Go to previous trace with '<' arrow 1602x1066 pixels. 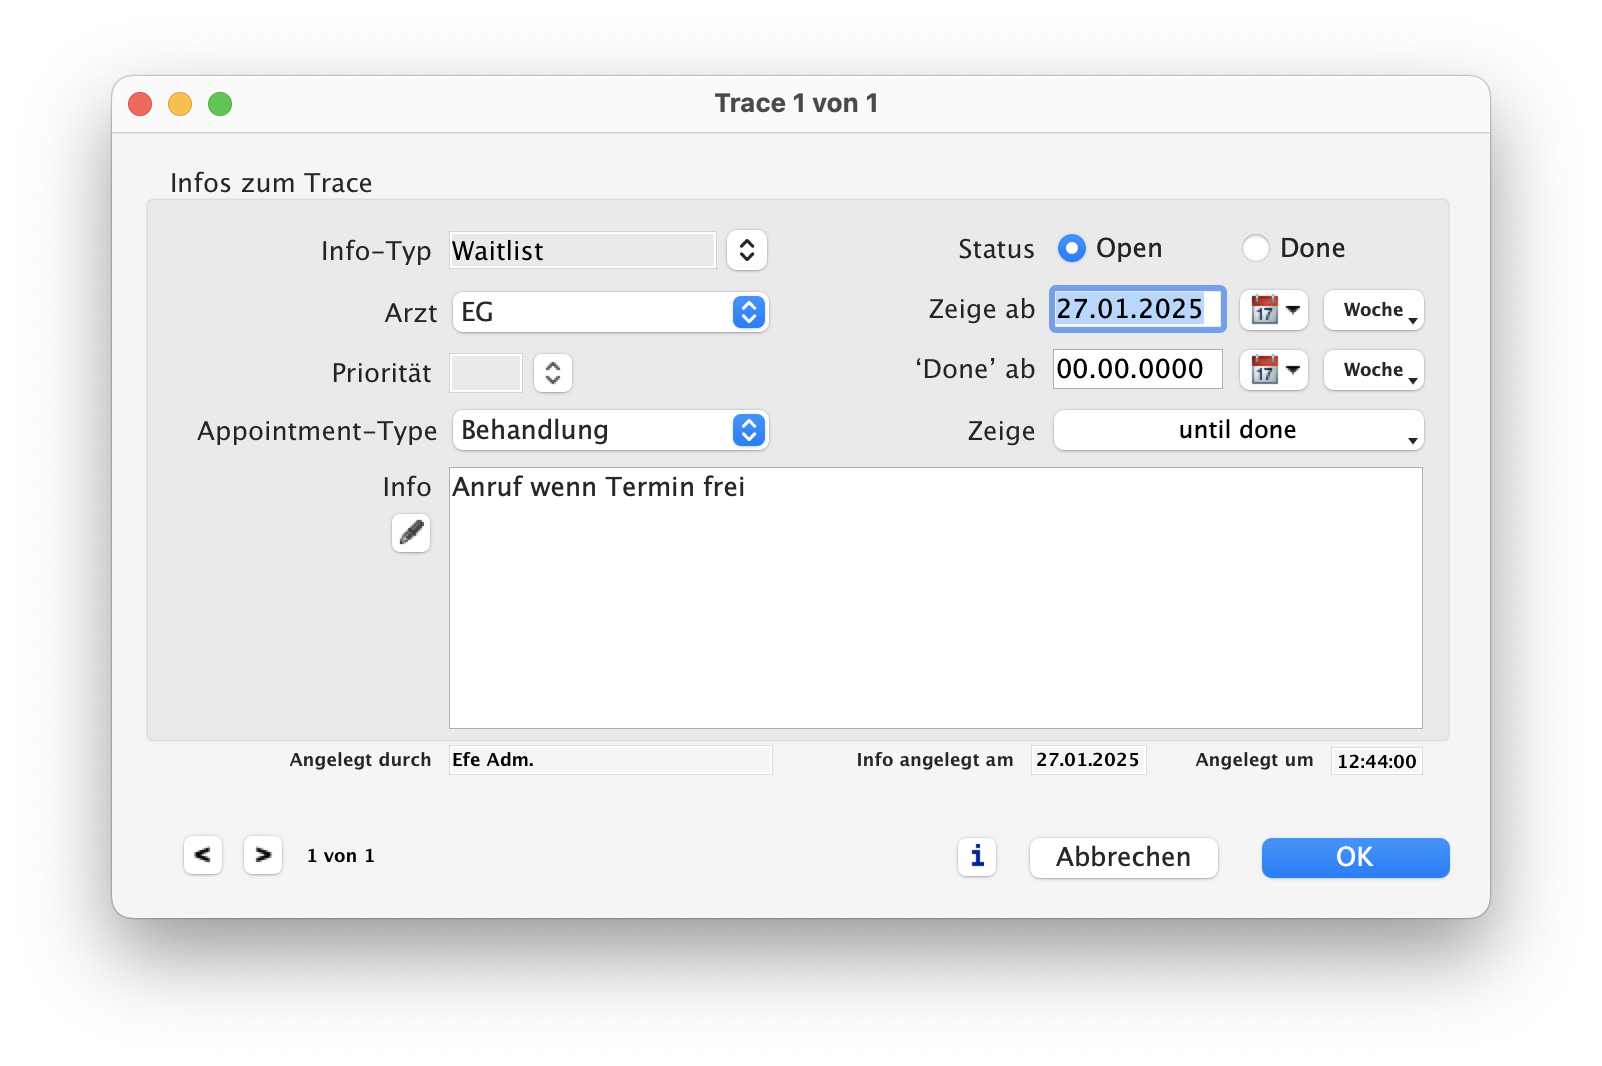203,855
